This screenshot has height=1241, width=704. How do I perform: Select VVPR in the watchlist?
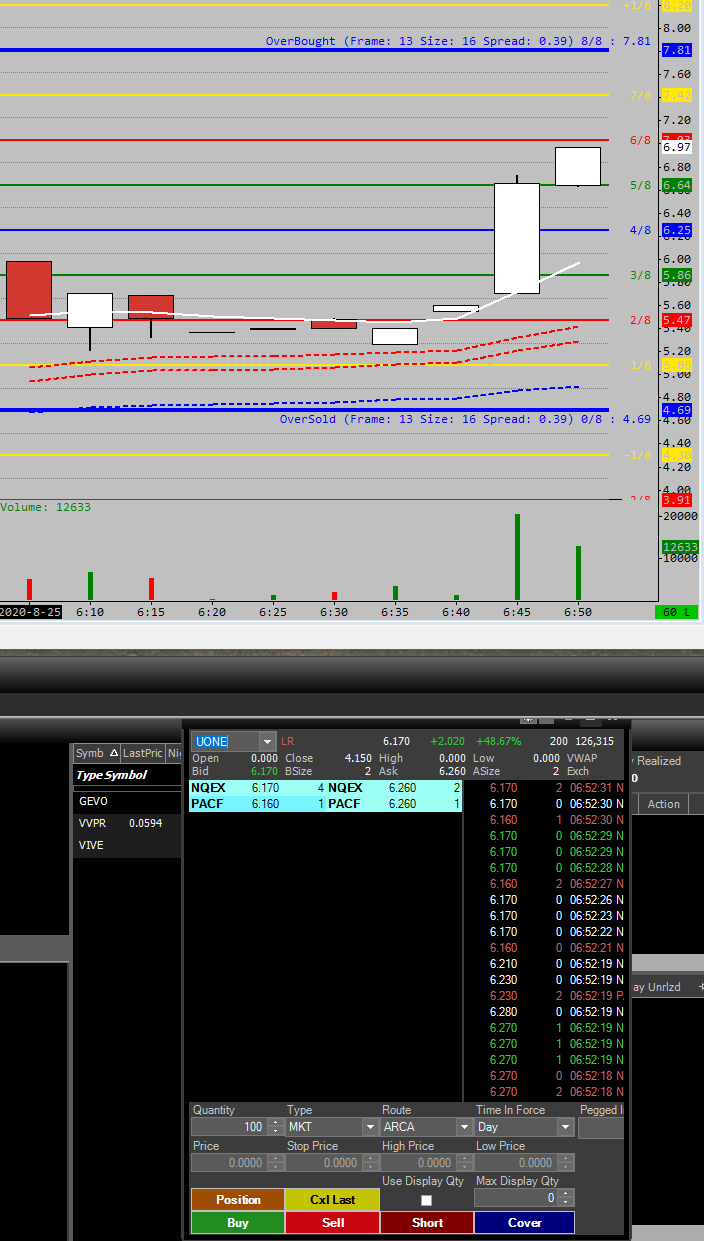coord(127,823)
